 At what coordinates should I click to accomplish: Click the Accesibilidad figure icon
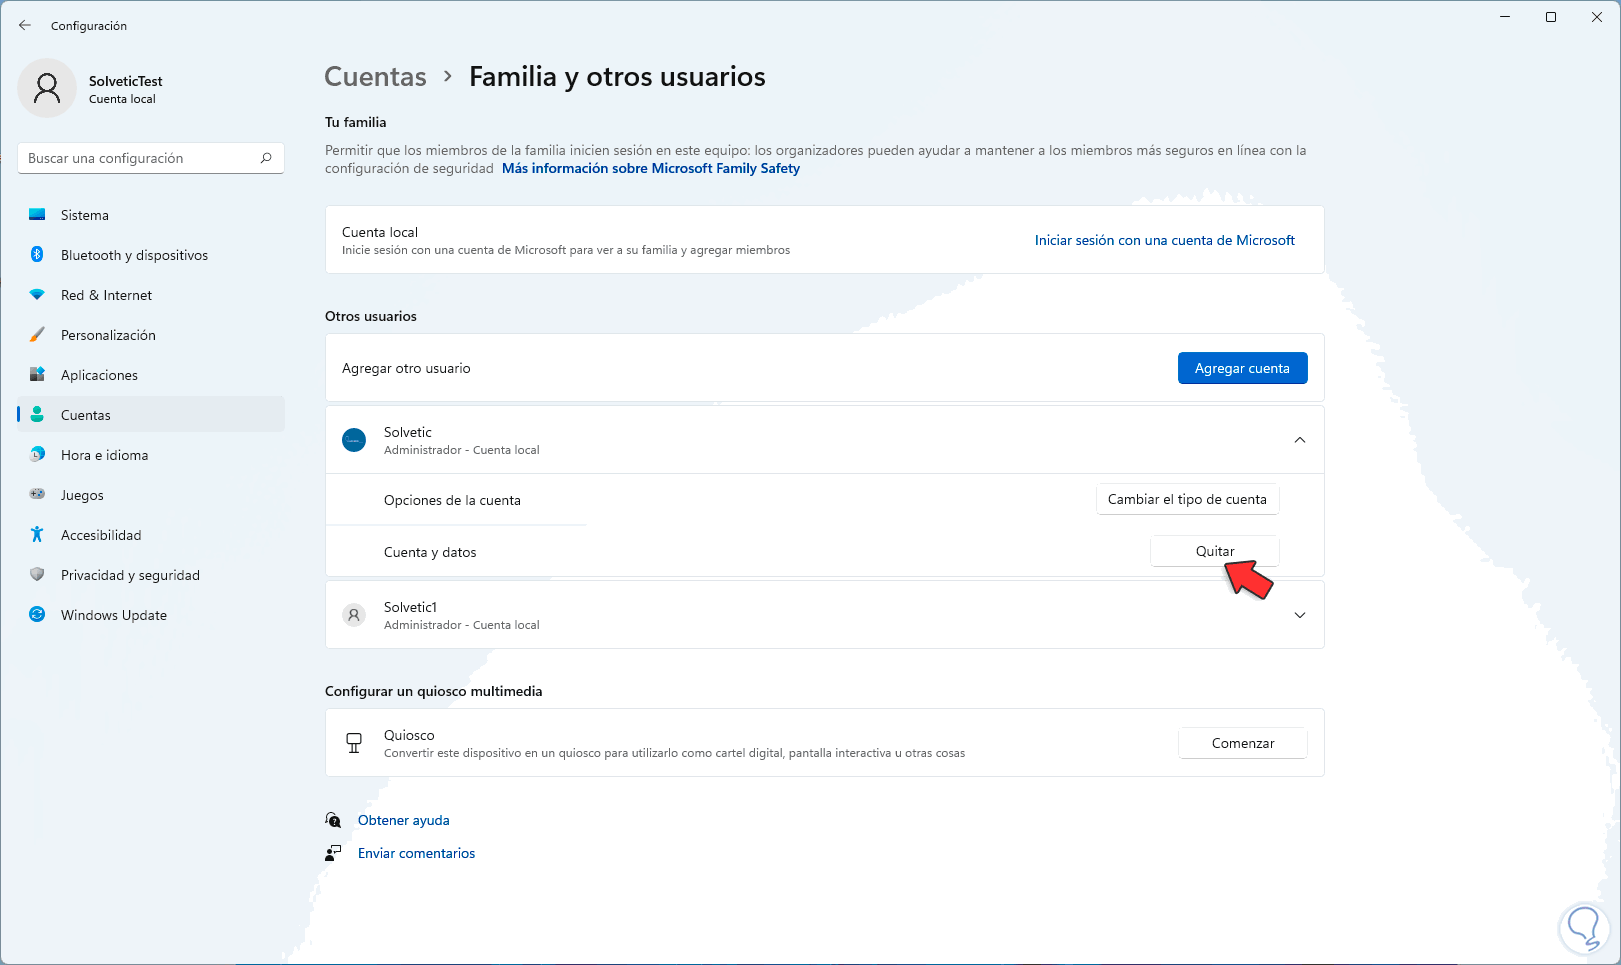pyautogui.click(x=37, y=535)
